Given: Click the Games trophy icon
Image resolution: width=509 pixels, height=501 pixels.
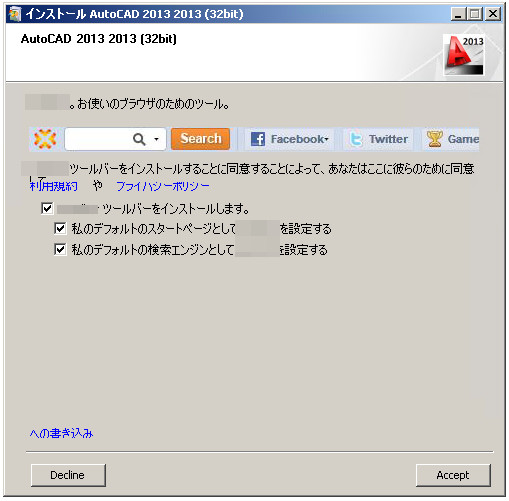Looking at the screenshot, I should click(435, 139).
